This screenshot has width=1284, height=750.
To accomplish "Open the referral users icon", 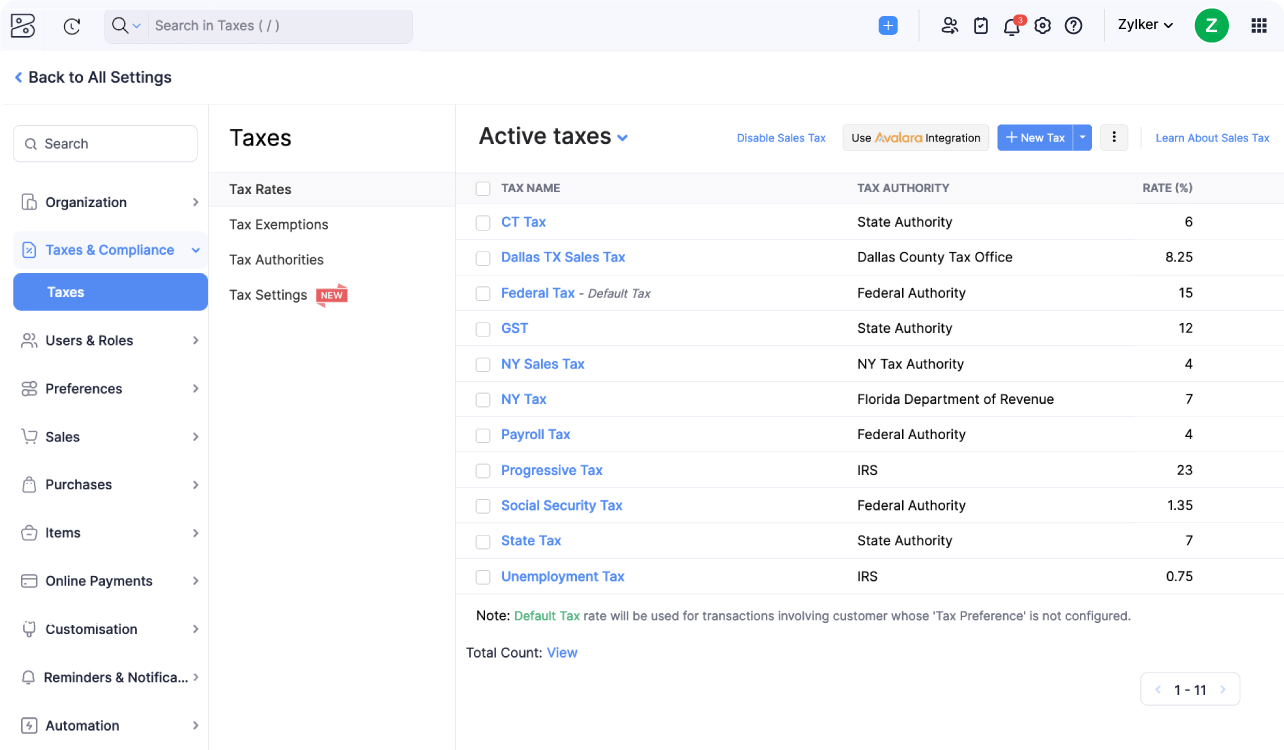I will pyautogui.click(x=950, y=26).
